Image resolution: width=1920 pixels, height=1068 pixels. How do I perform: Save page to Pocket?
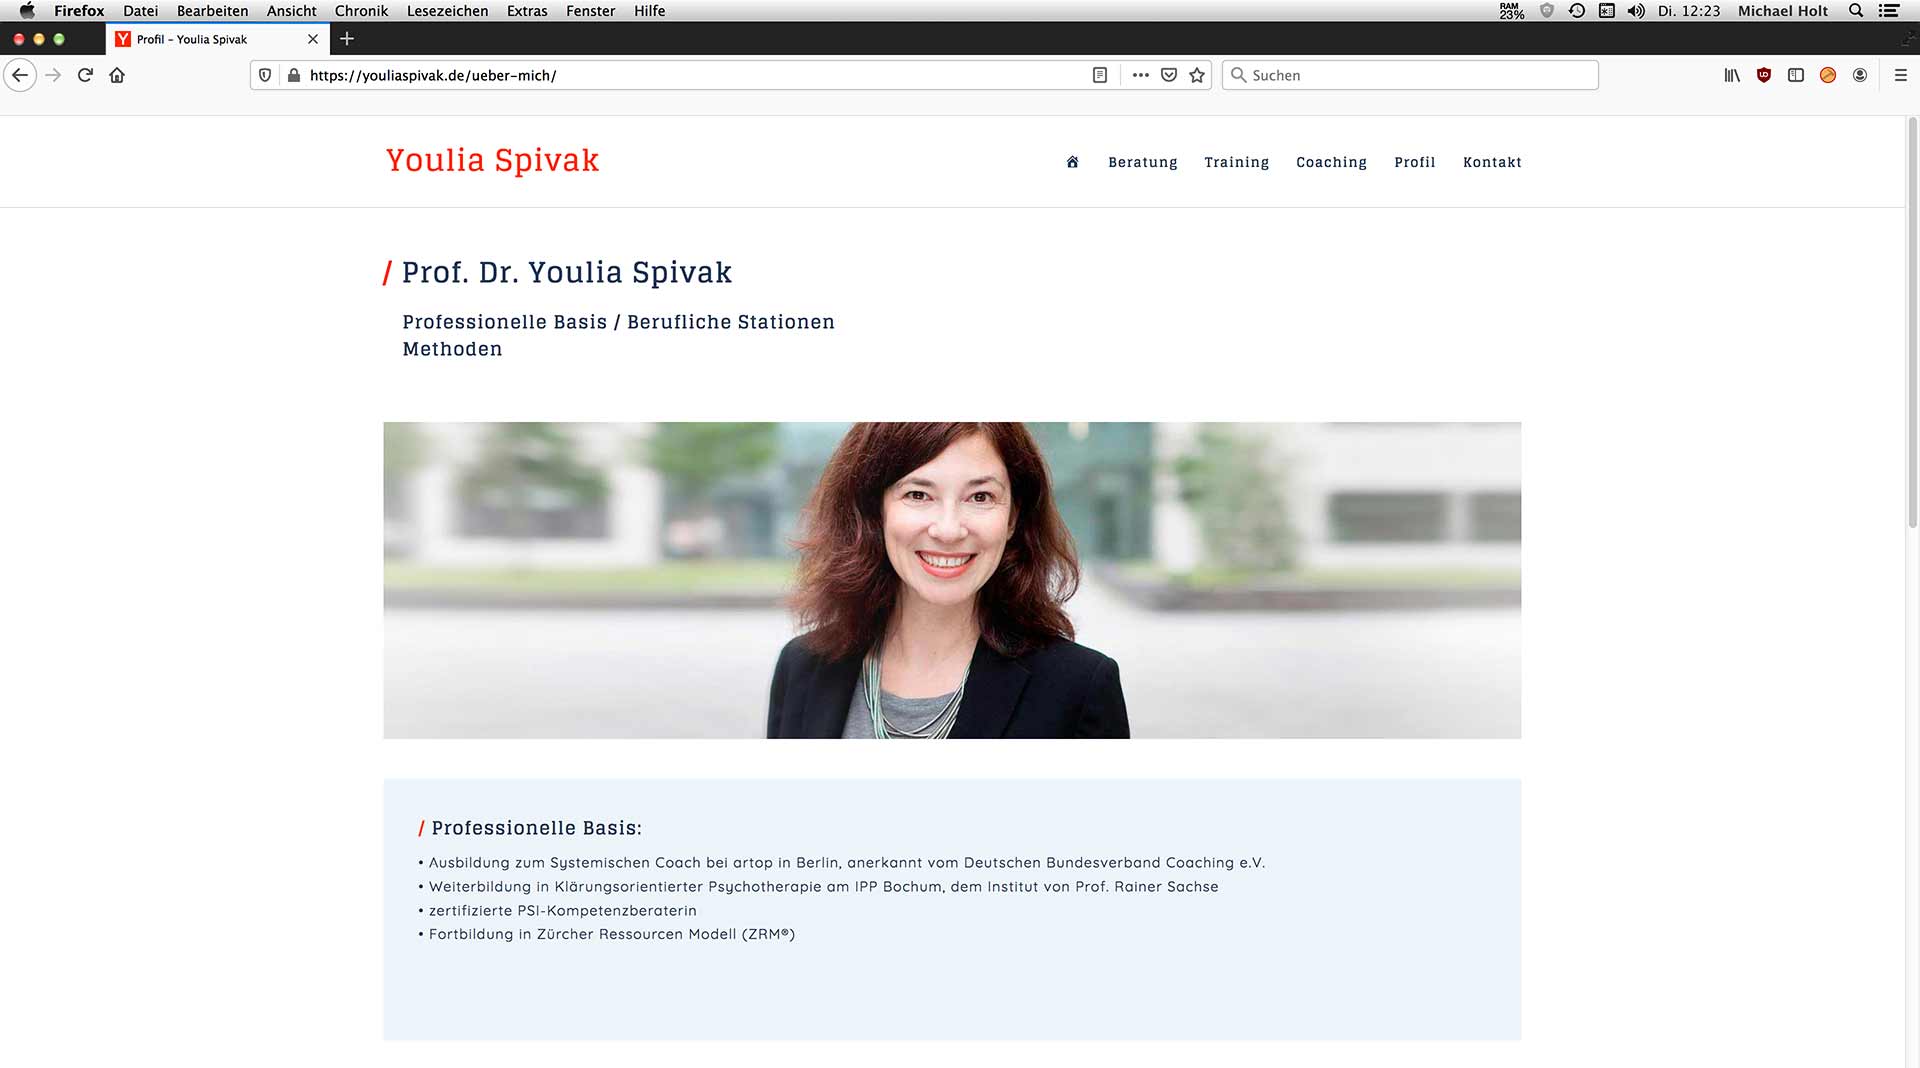[1169, 75]
